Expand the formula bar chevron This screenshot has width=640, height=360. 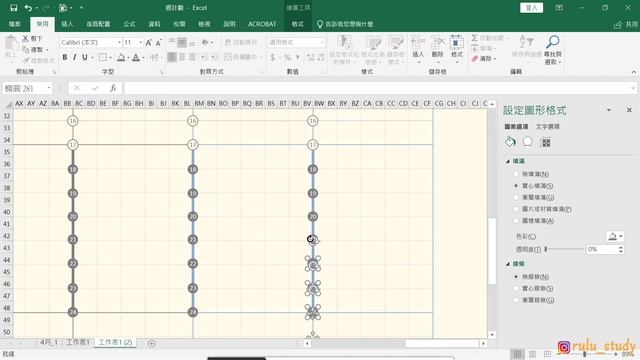[633, 88]
